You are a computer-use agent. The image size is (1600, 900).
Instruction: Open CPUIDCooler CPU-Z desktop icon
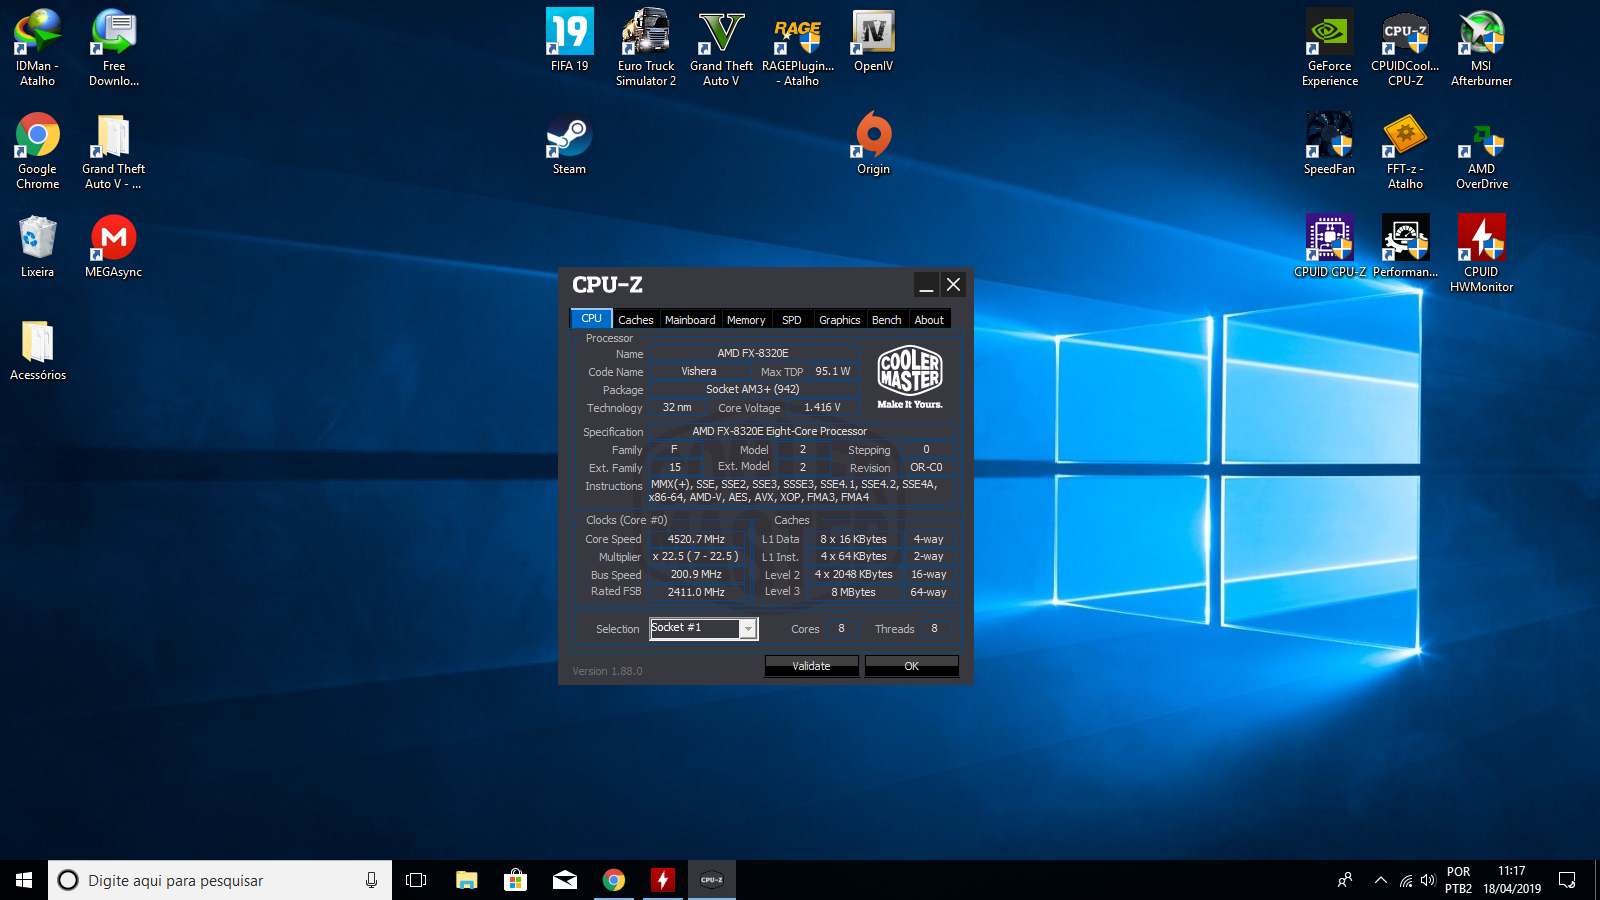click(x=1405, y=47)
